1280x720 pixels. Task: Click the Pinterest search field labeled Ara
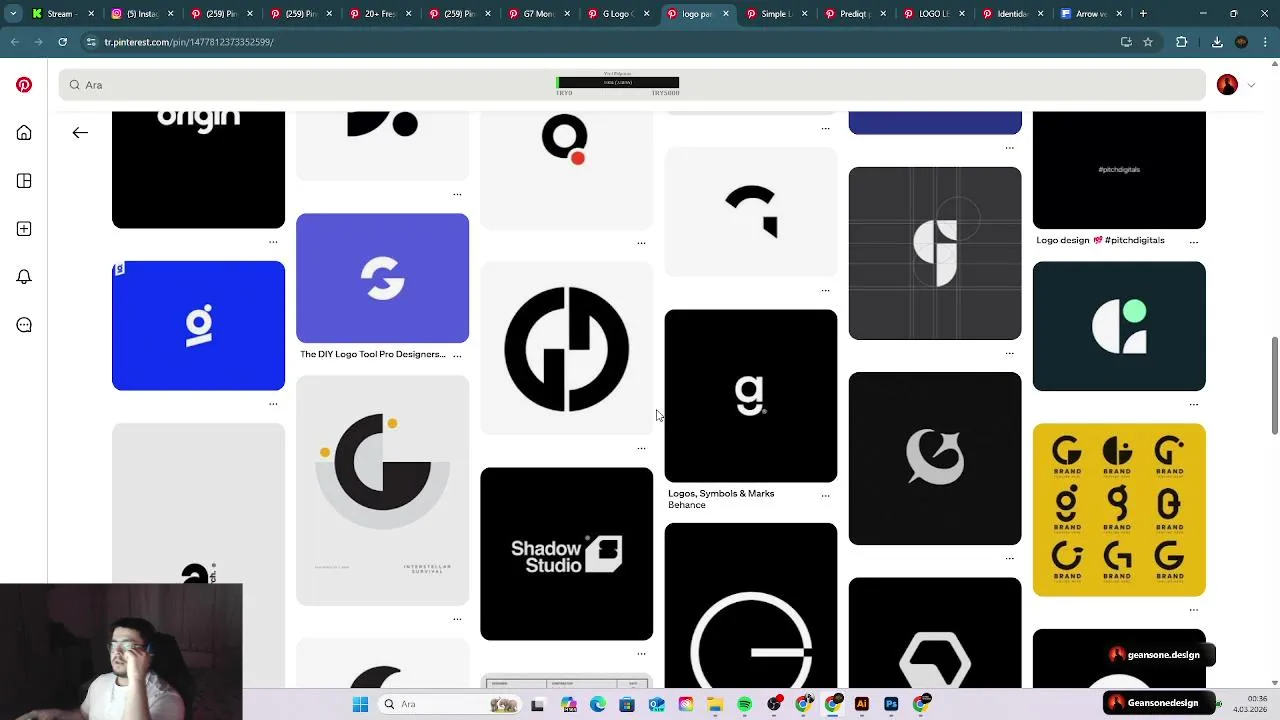pos(632,85)
